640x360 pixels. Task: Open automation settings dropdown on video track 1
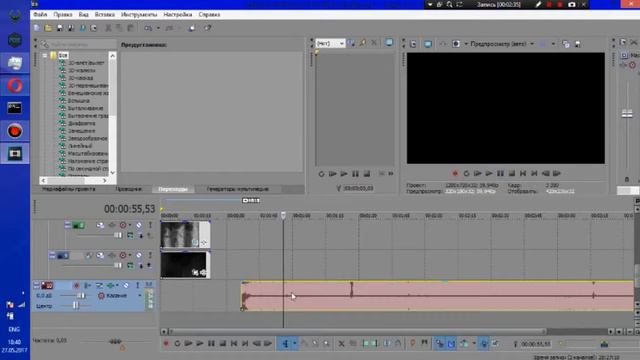(x=130, y=225)
